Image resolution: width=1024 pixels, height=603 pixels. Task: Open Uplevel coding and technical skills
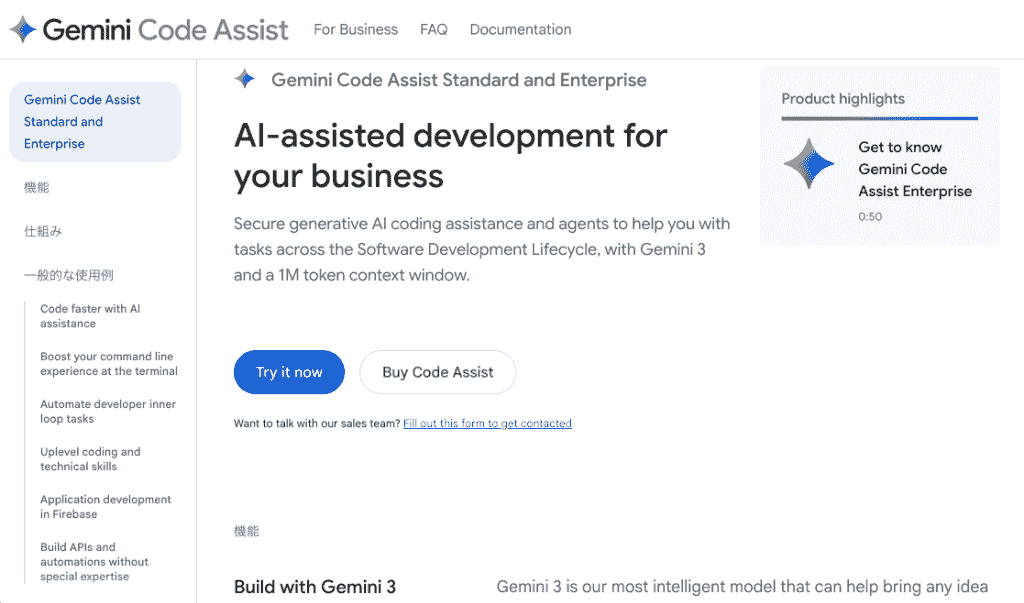coord(90,459)
